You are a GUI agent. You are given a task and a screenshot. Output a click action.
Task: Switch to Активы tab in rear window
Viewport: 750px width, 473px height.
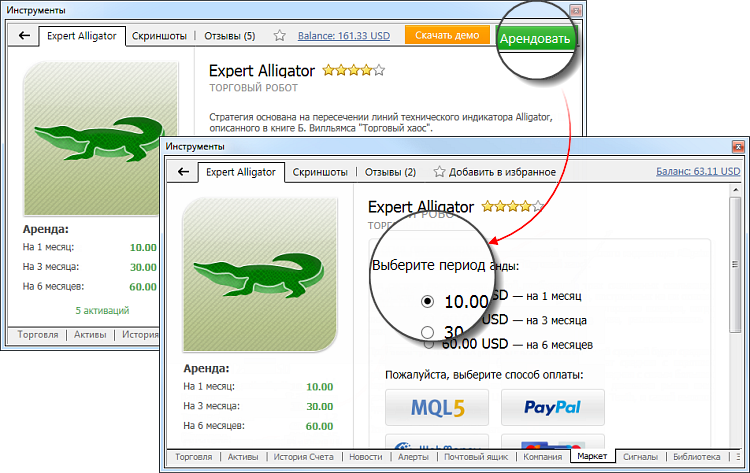[x=90, y=335]
